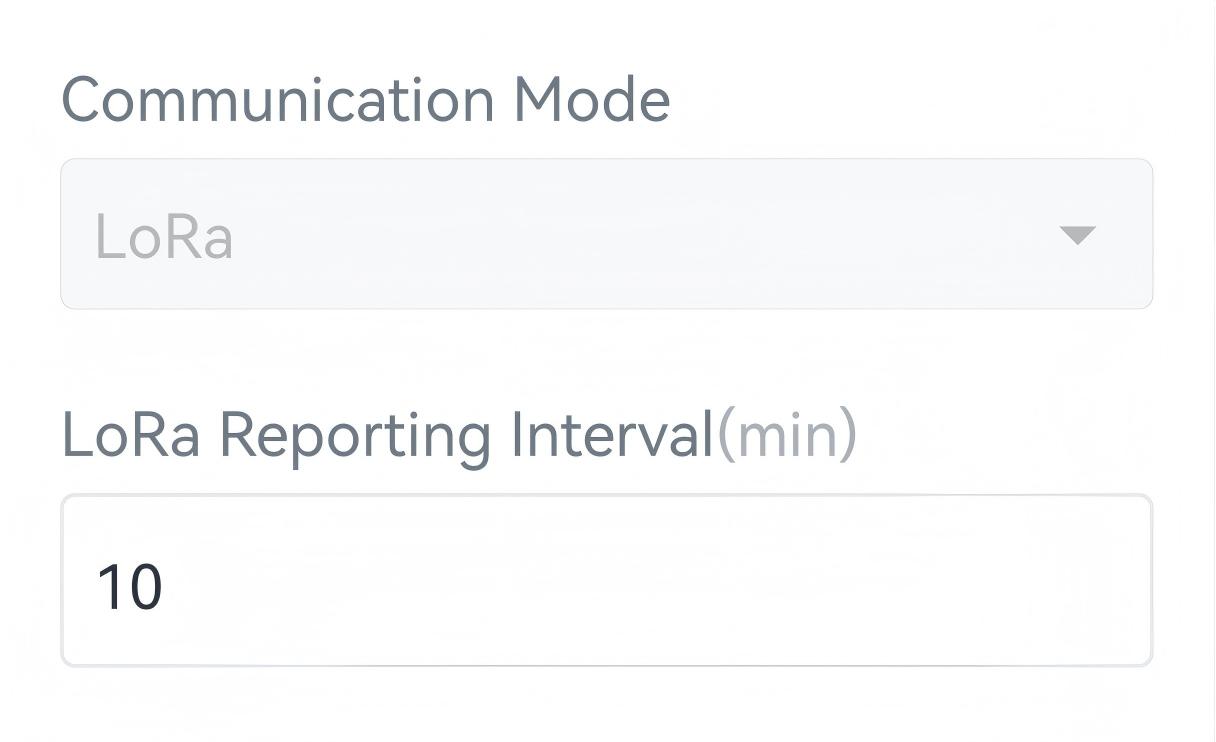Click the (min) unit text
Viewport: 1216px width, 742px height.
[787, 435]
